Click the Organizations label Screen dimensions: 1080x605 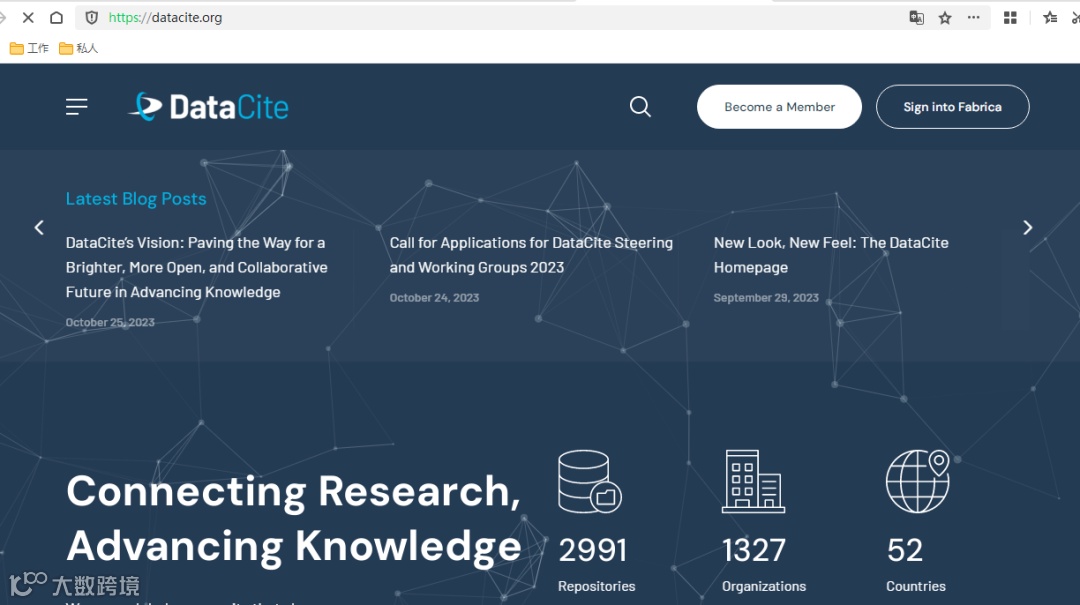click(x=764, y=586)
